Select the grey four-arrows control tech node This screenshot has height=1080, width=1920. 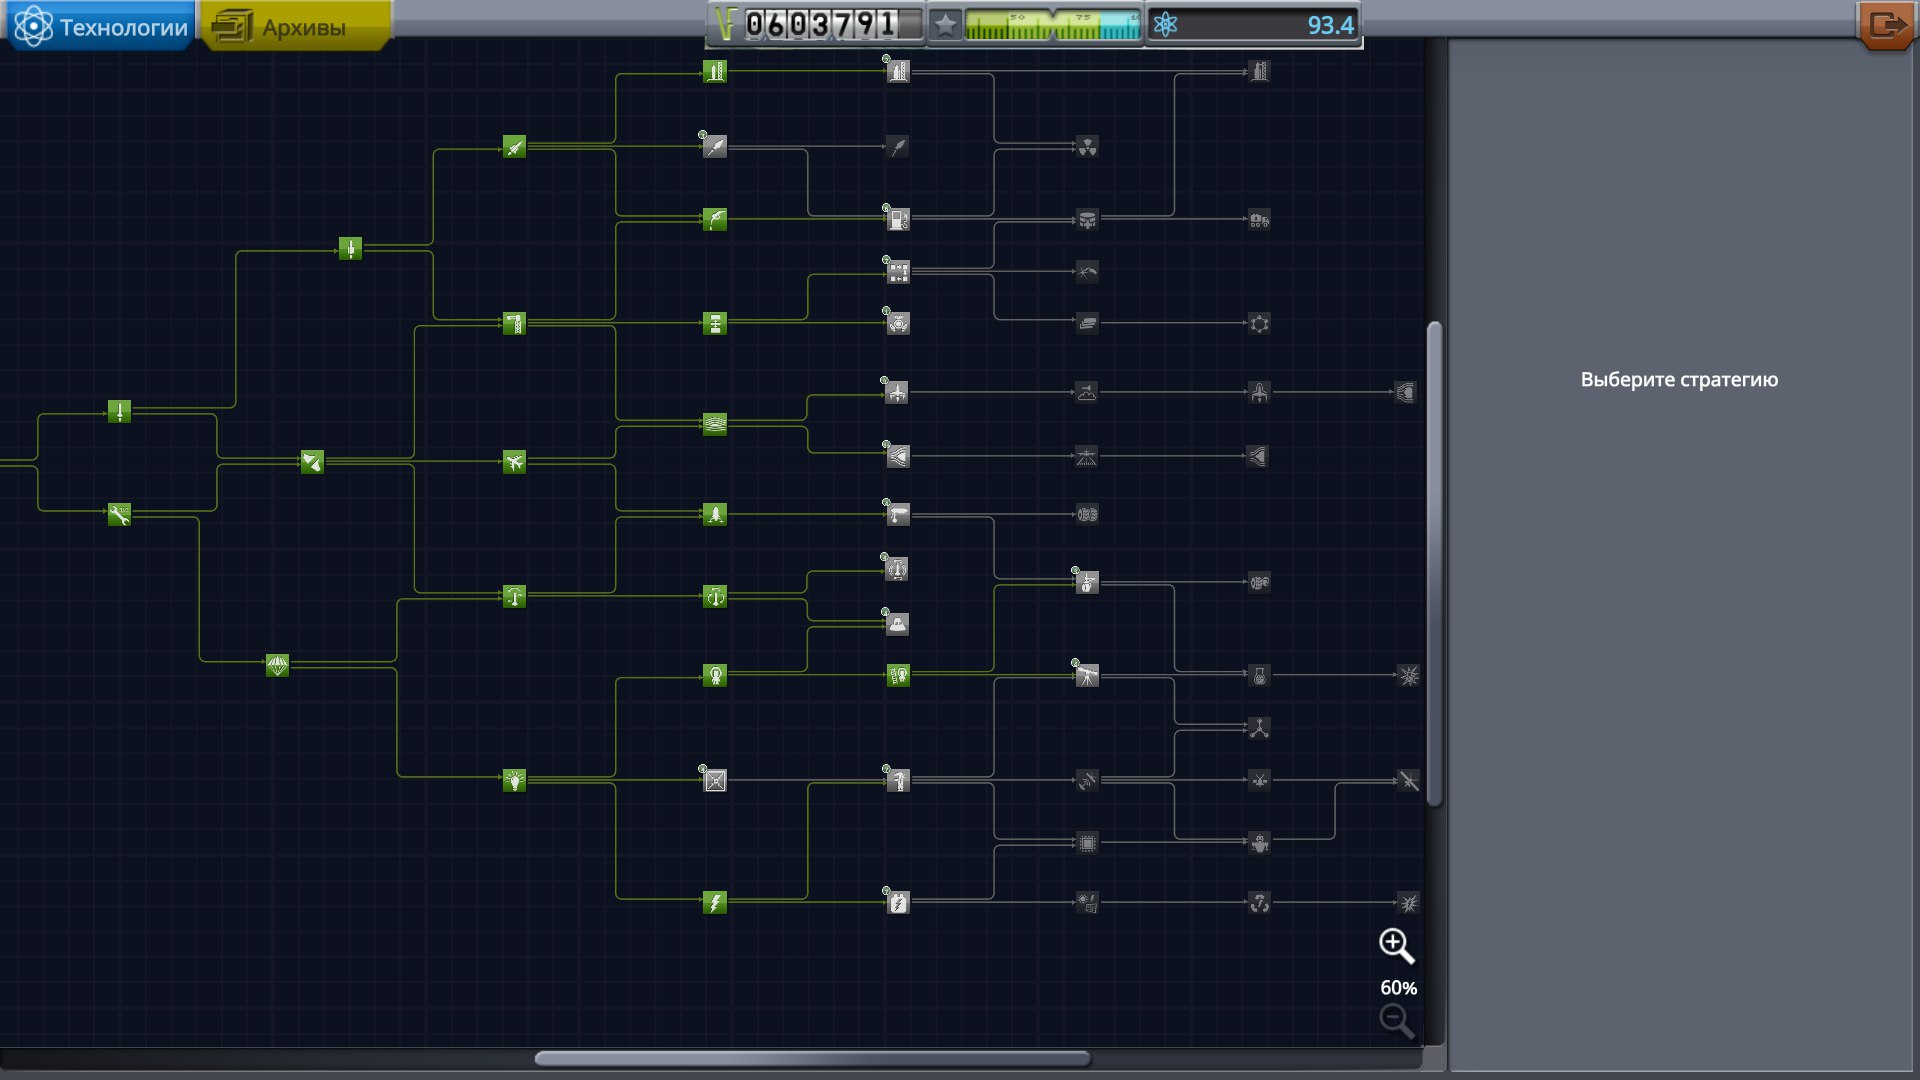[898, 271]
